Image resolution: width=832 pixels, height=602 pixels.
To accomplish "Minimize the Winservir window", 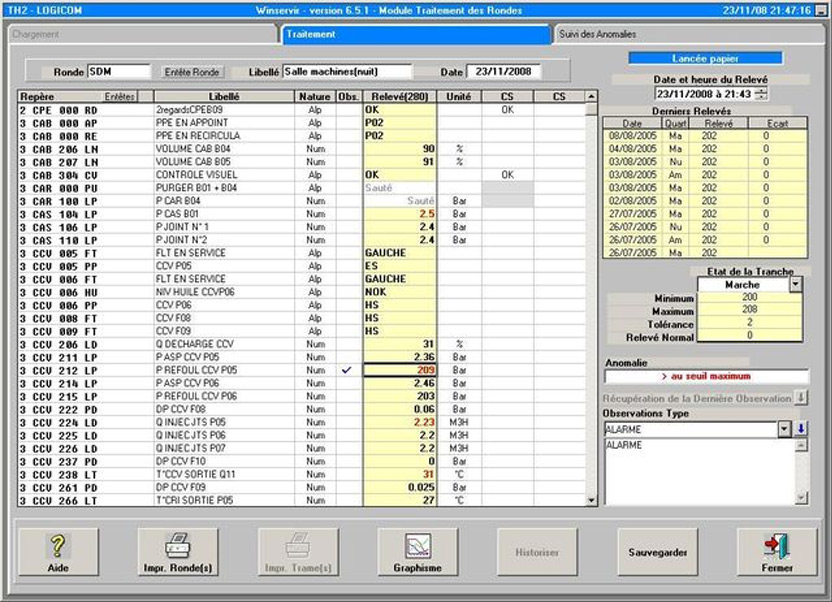I will 821,10.
